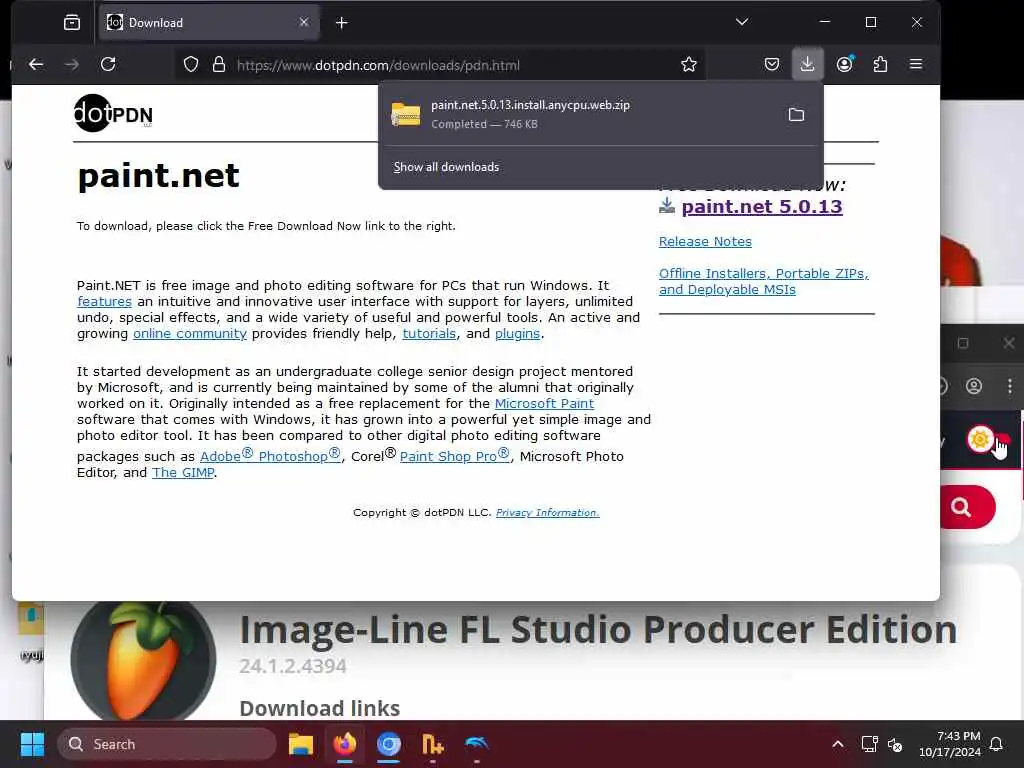
Task: Click the padlock site security icon
Action: pyautogui.click(x=219, y=65)
